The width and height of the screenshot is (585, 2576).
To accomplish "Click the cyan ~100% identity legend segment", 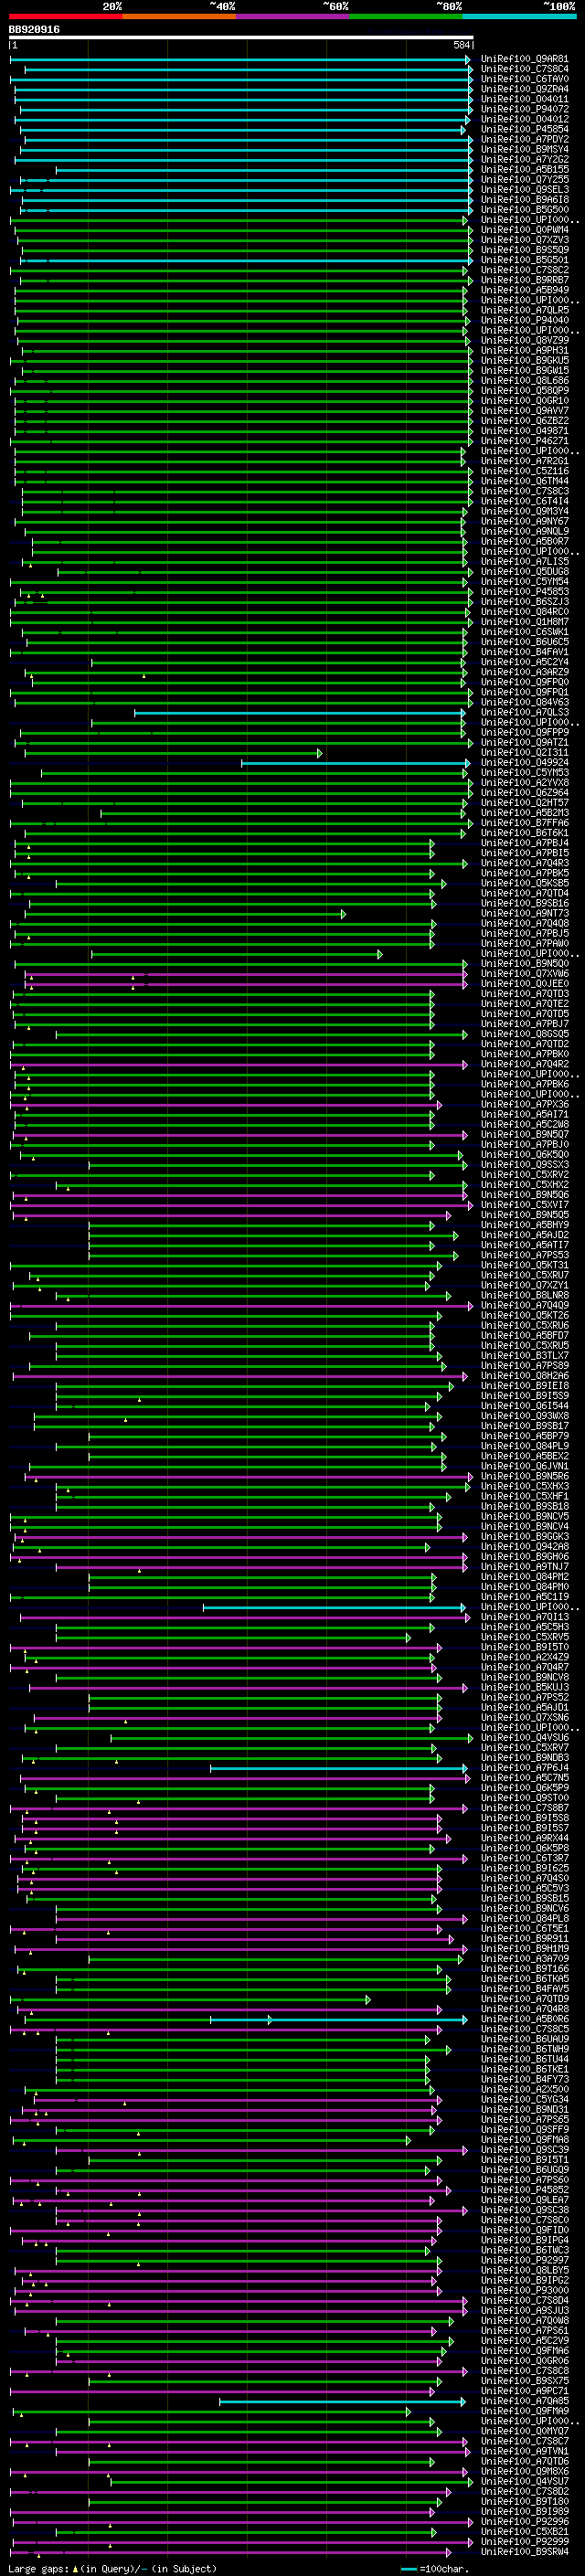I will coord(519,17).
